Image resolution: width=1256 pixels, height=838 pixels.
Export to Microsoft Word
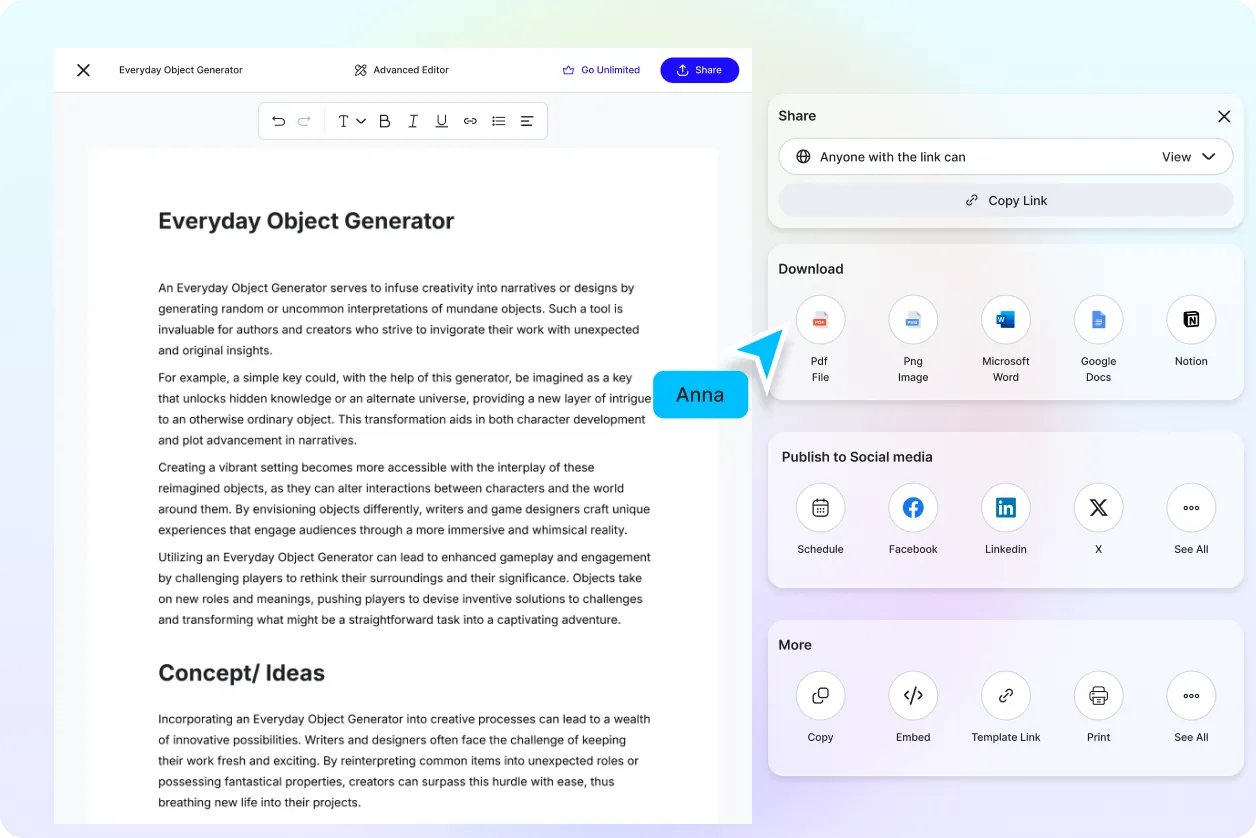(x=1005, y=319)
